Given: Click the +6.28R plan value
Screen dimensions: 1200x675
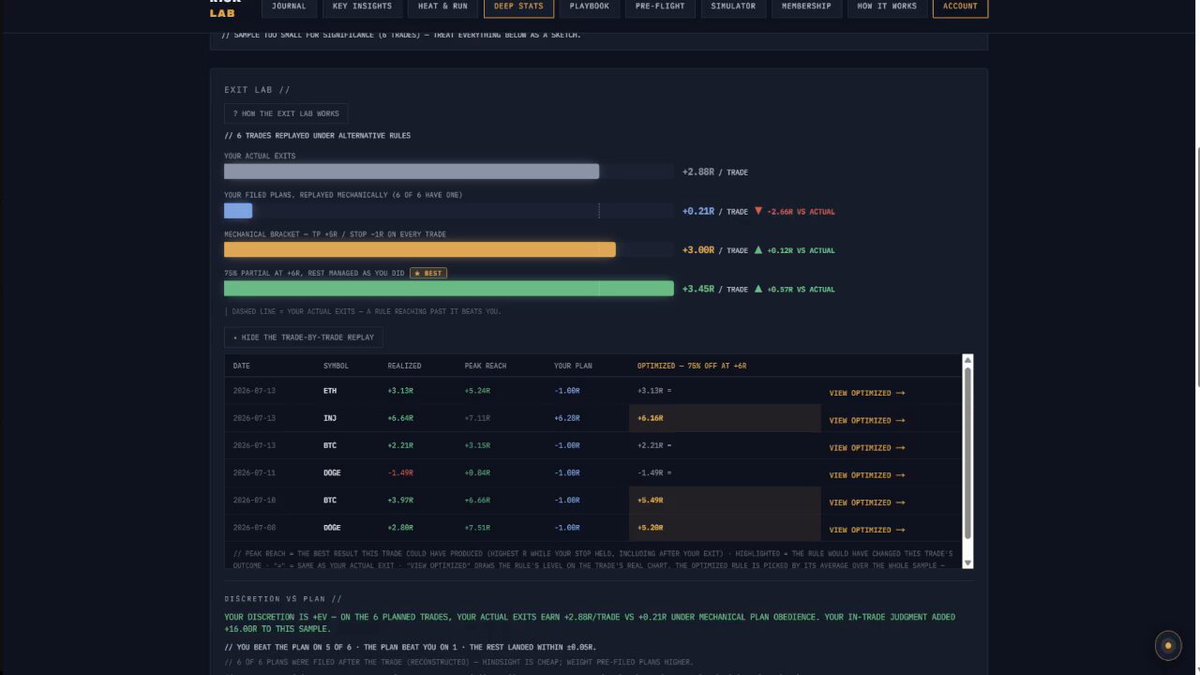Looking at the screenshot, I should click(x=567, y=420).
